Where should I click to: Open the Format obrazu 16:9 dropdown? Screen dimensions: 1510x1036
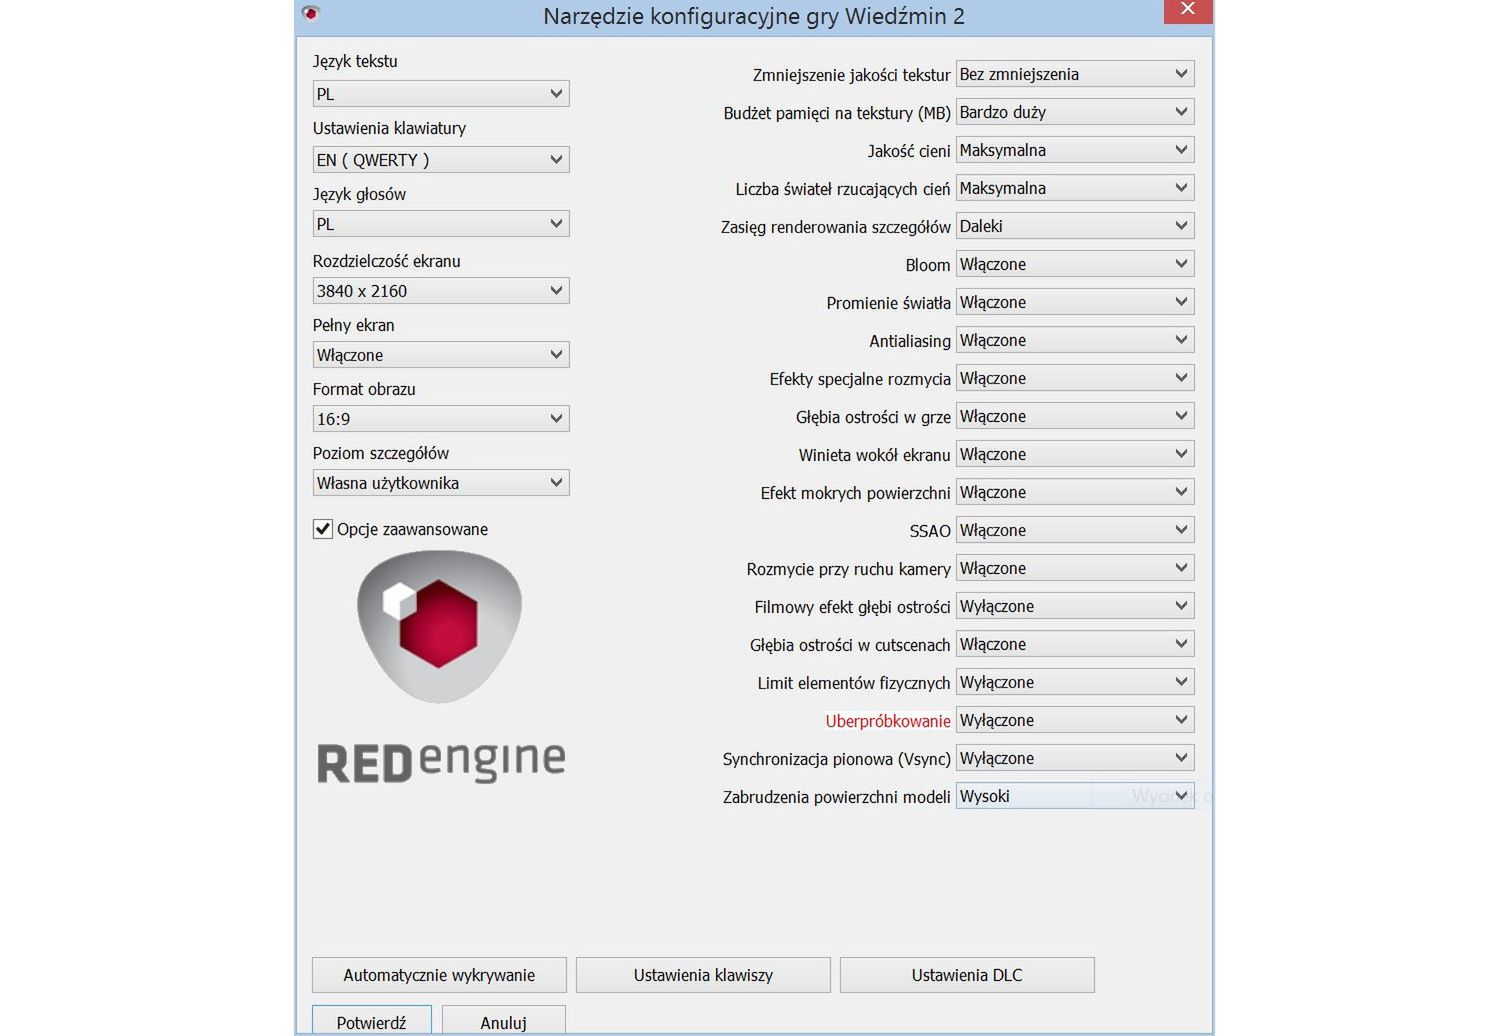coord(441,419)
